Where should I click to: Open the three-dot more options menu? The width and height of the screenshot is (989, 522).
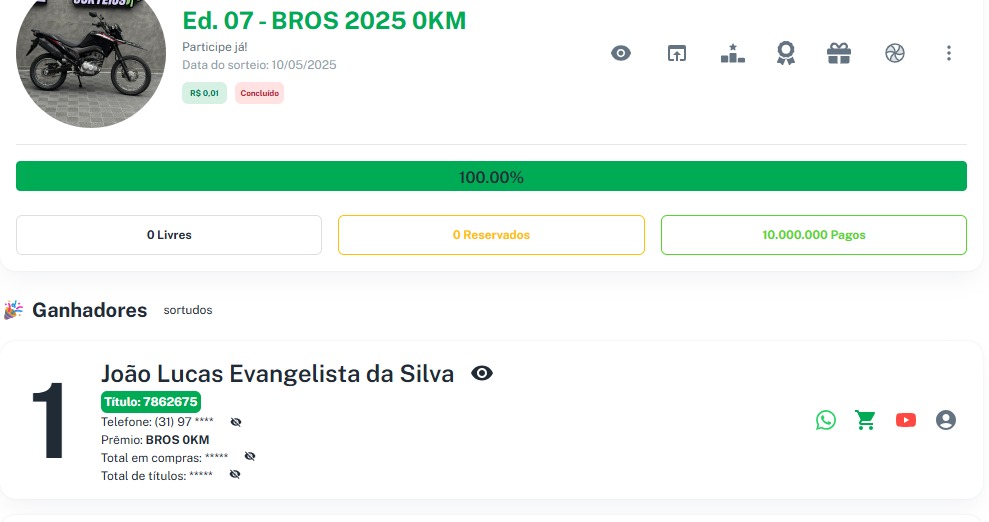click(949, 54)
